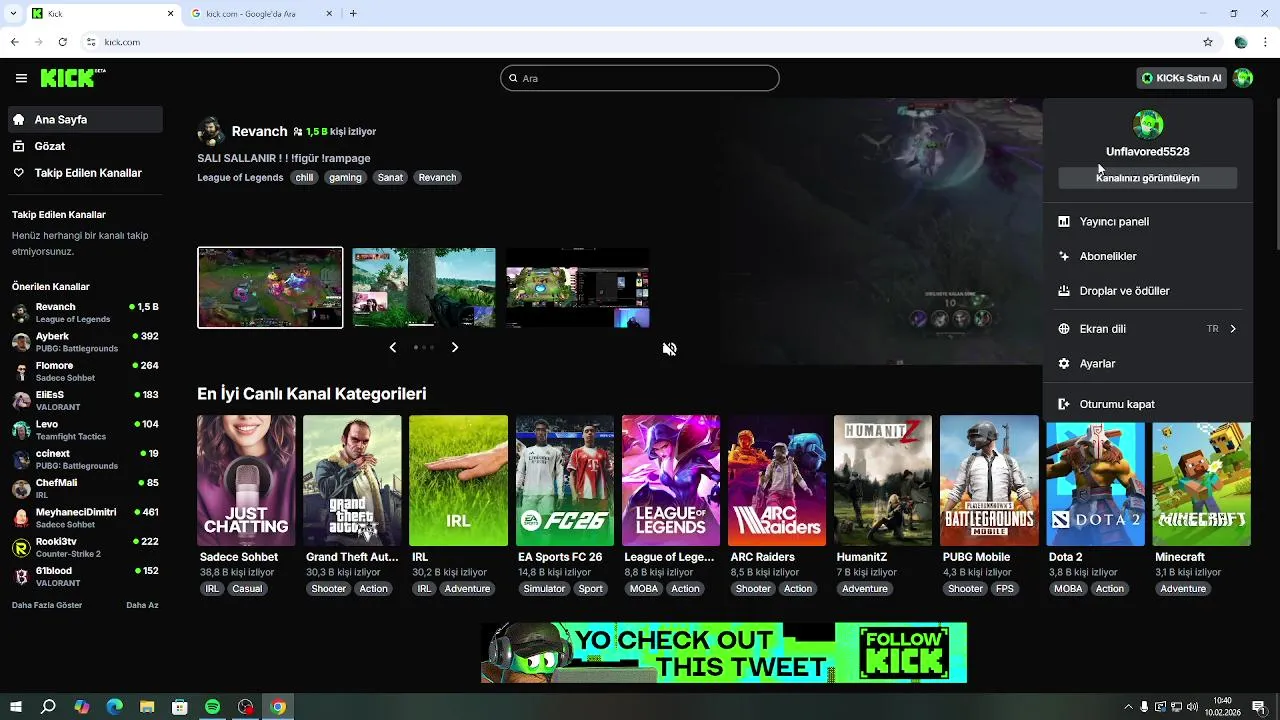Click the Windows Start button

click(x=15, y=707)
